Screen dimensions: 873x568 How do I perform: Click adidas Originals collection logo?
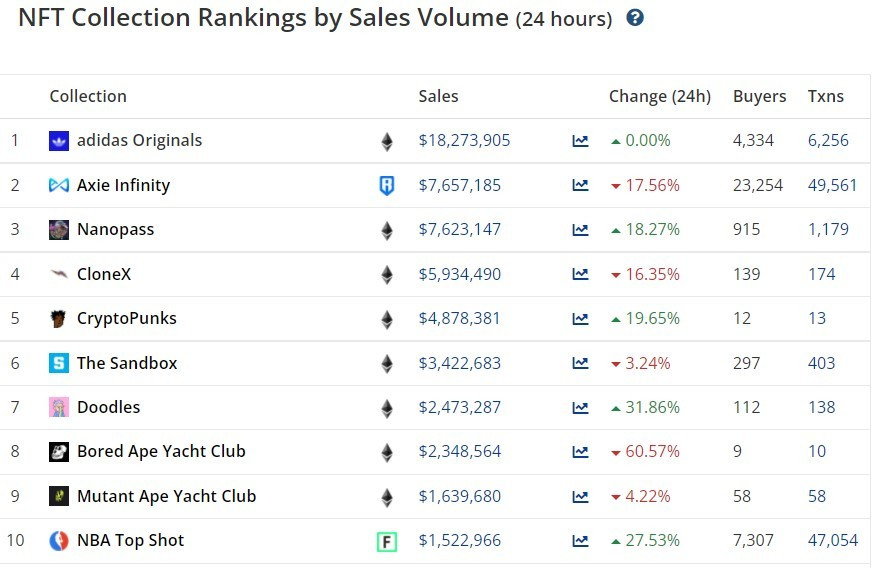59,141
